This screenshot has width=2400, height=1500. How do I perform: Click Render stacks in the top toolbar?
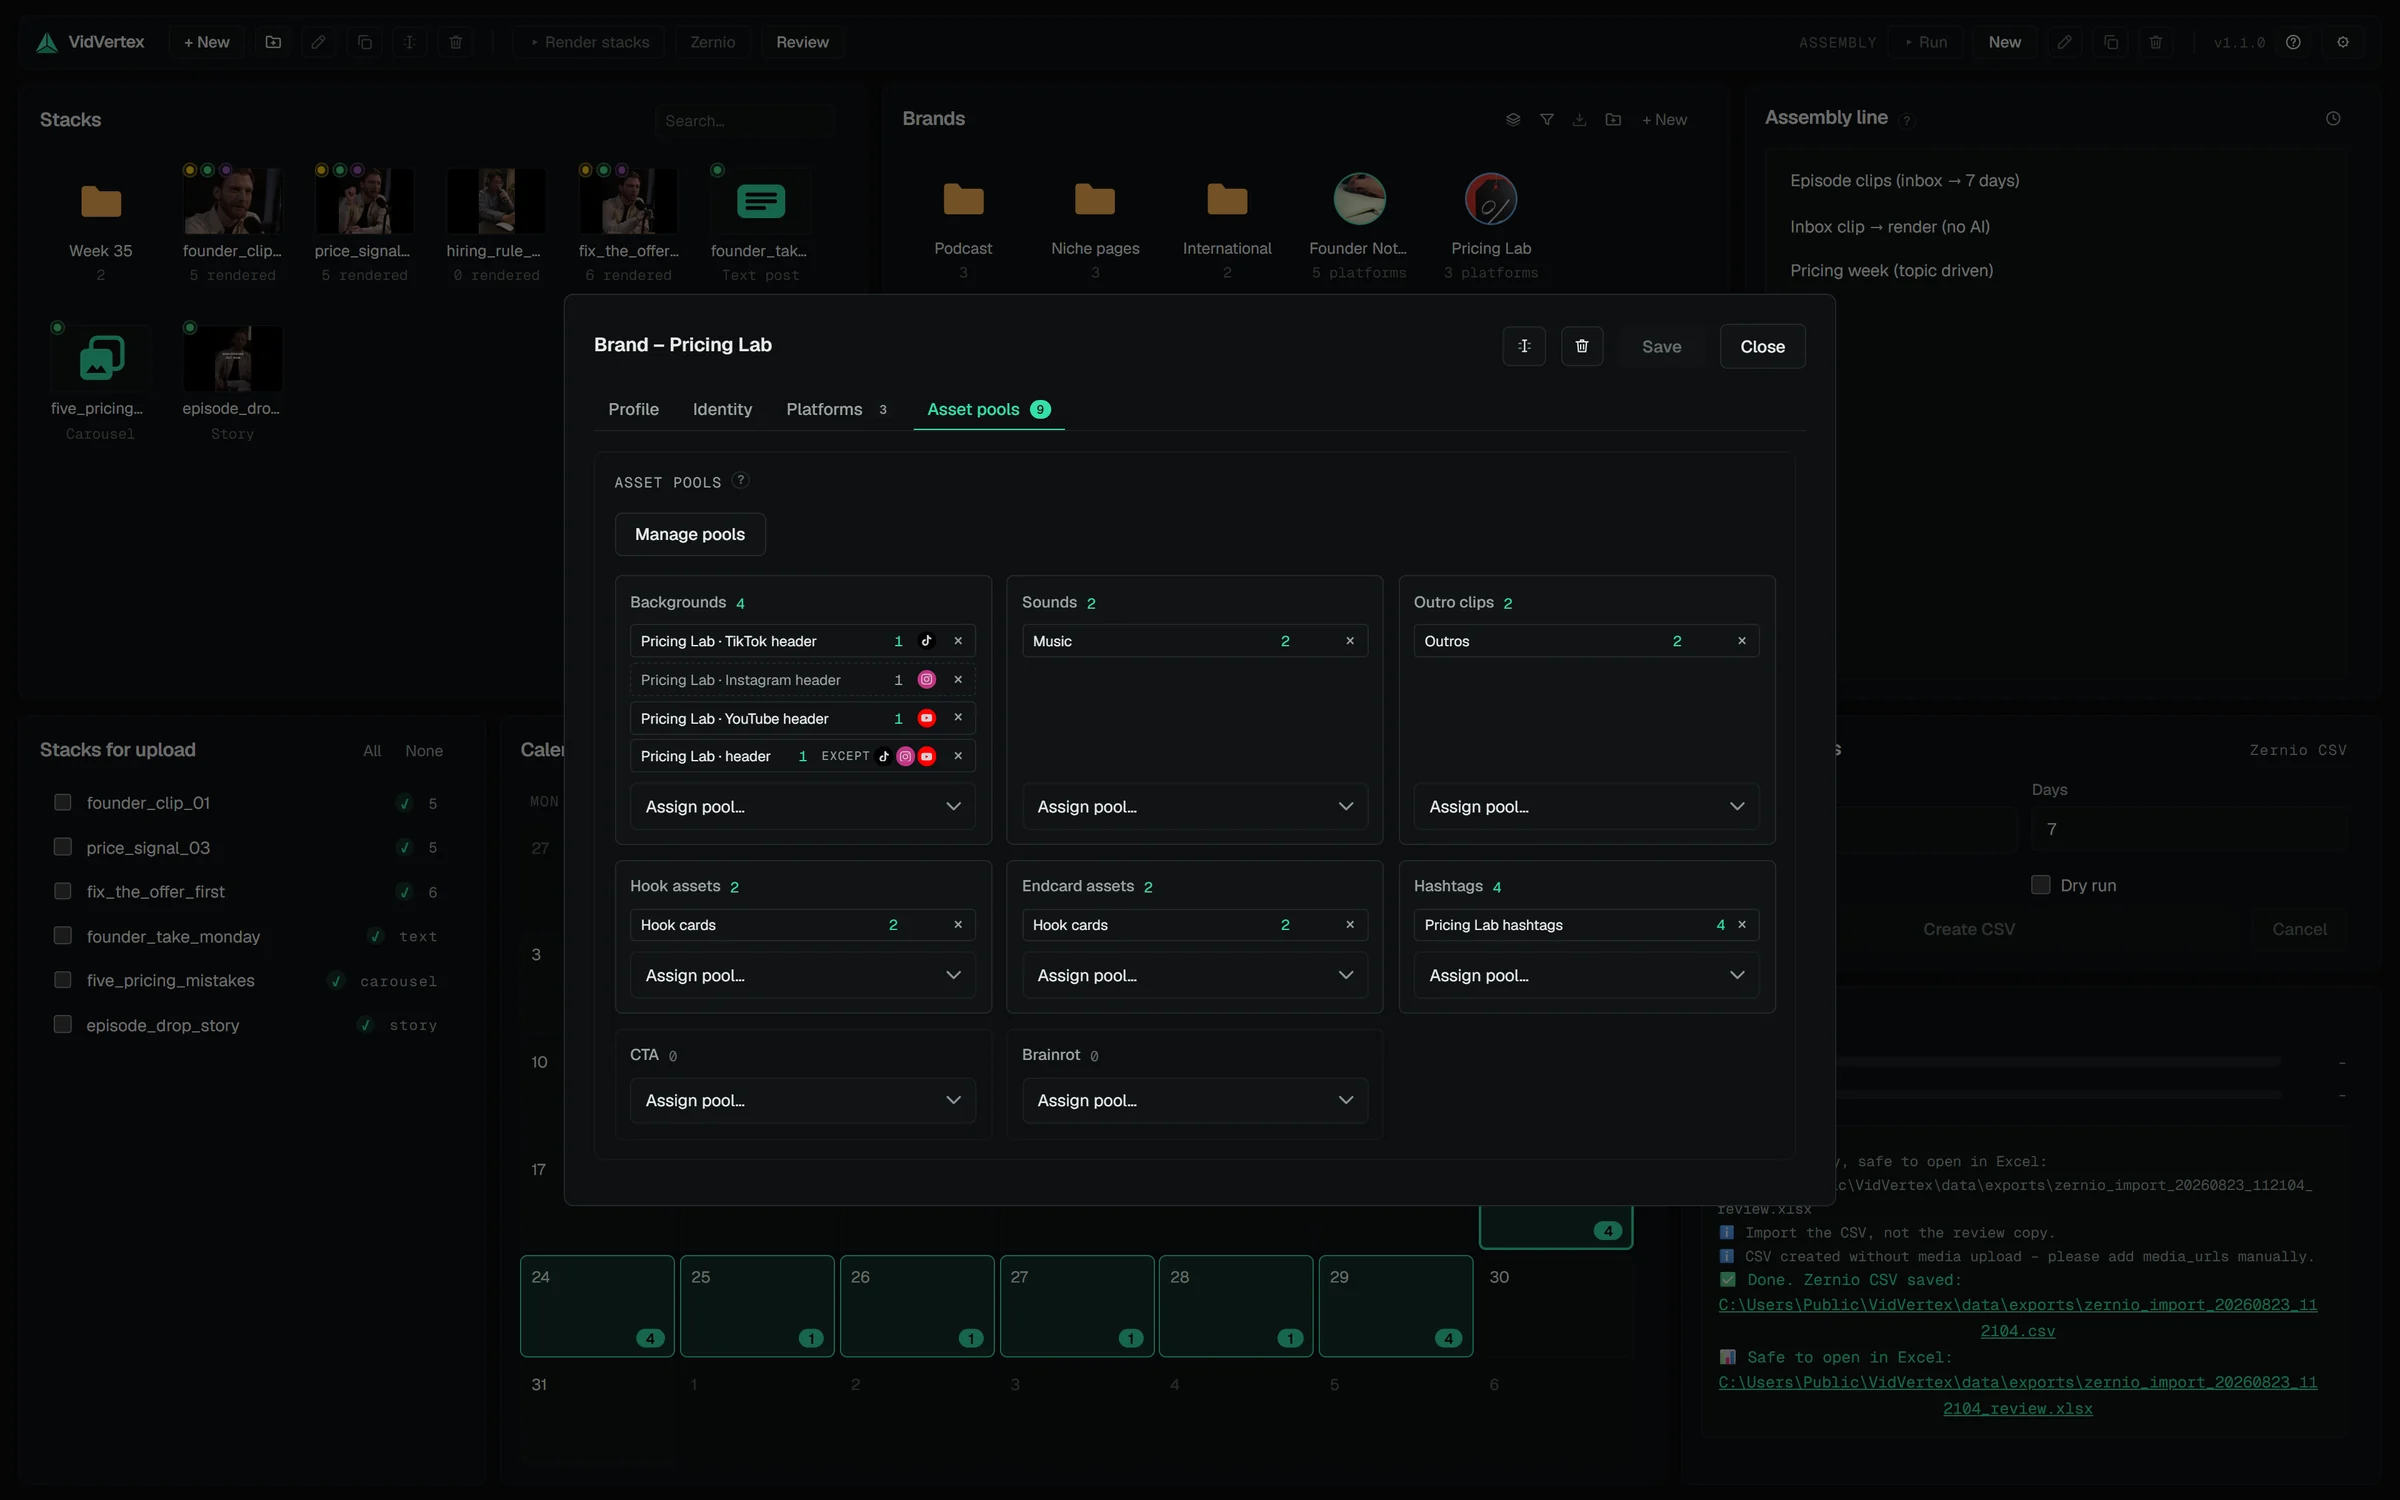coord(589,42)
